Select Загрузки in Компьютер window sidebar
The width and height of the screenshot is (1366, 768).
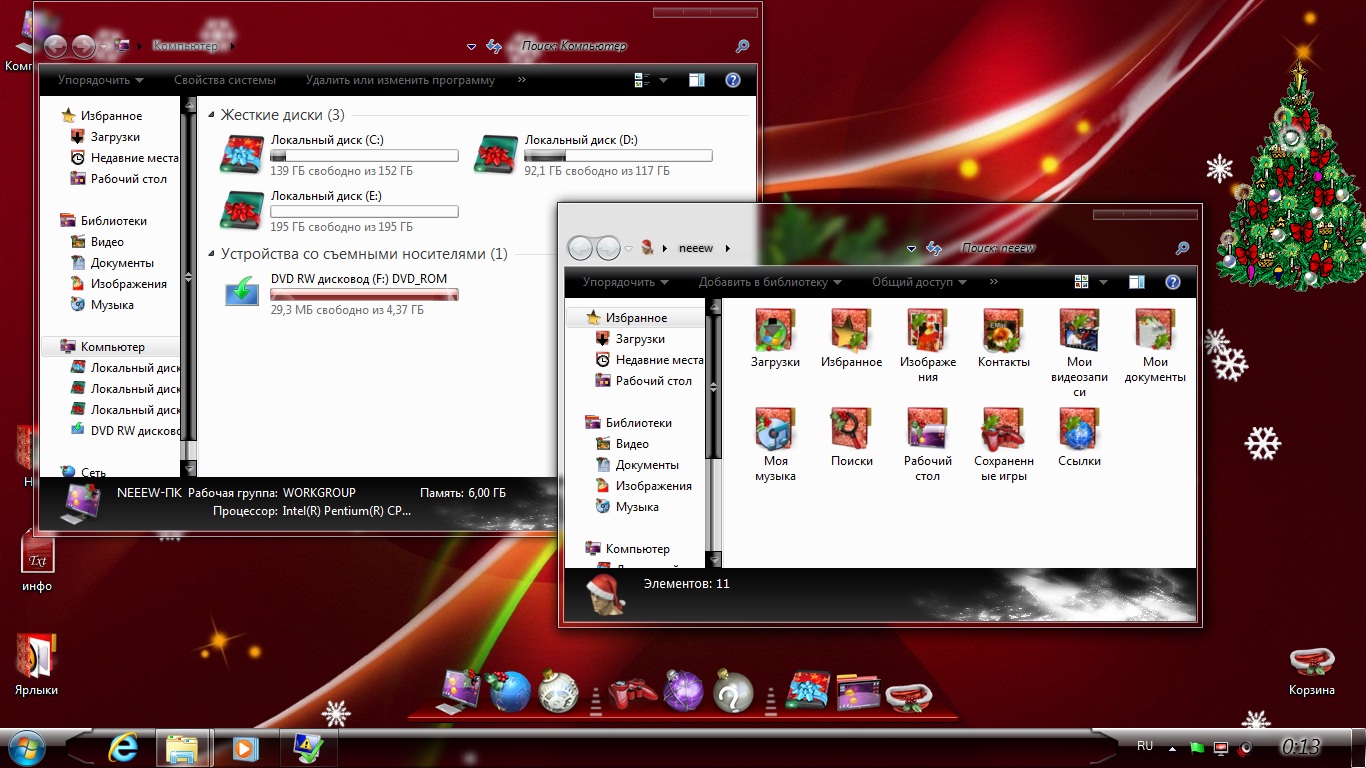click(x=115, y=137)
